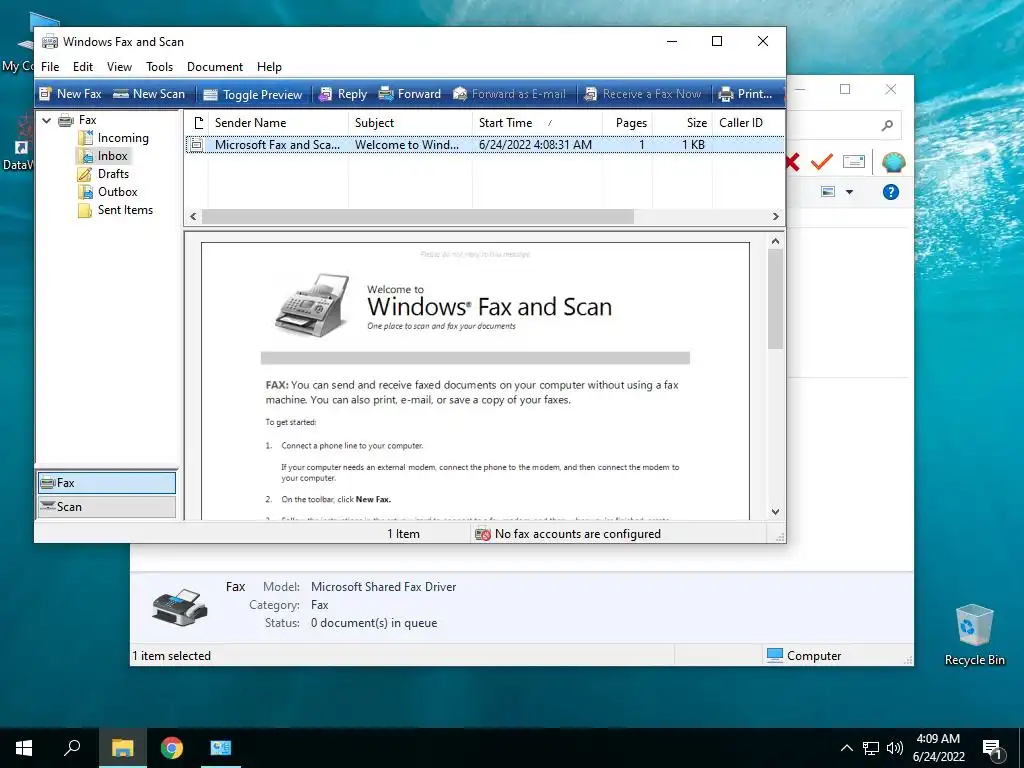The image size is (1024, 768).
Task: Open the view options dropdown arrow in background window
Action: tap(849, 192)
